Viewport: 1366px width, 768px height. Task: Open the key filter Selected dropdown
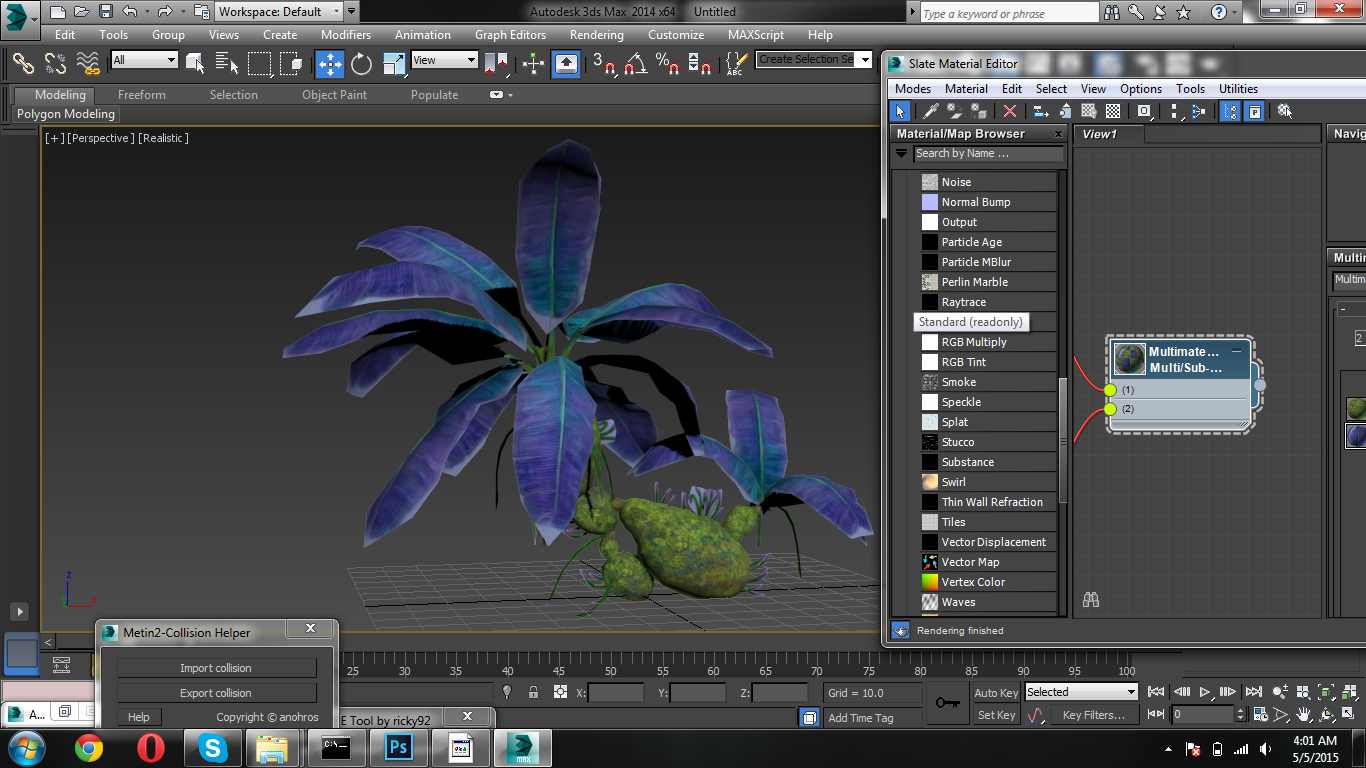tap(1081, 692)
